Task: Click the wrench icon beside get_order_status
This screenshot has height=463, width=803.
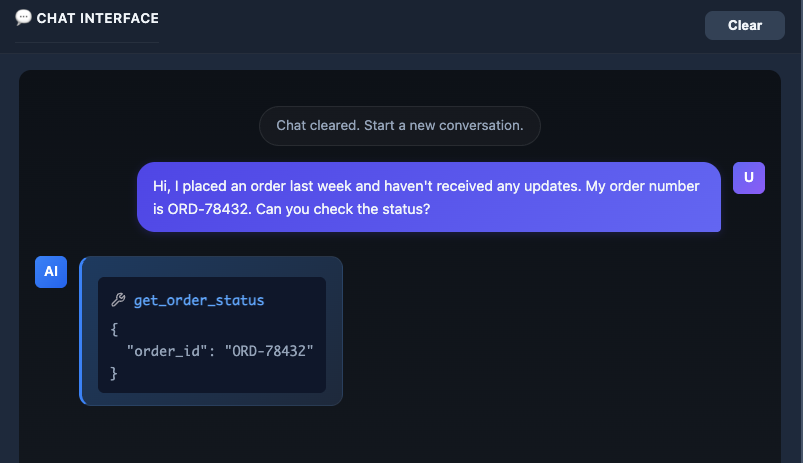Action: 118,300
